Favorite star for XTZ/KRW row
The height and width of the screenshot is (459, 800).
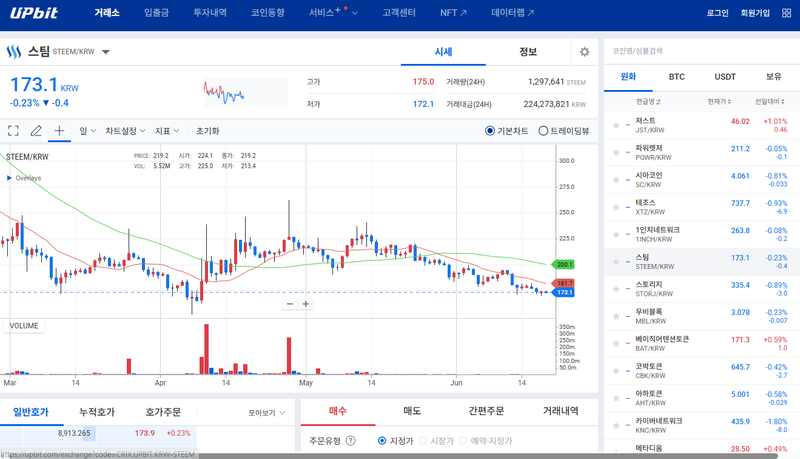pos(616,207)
